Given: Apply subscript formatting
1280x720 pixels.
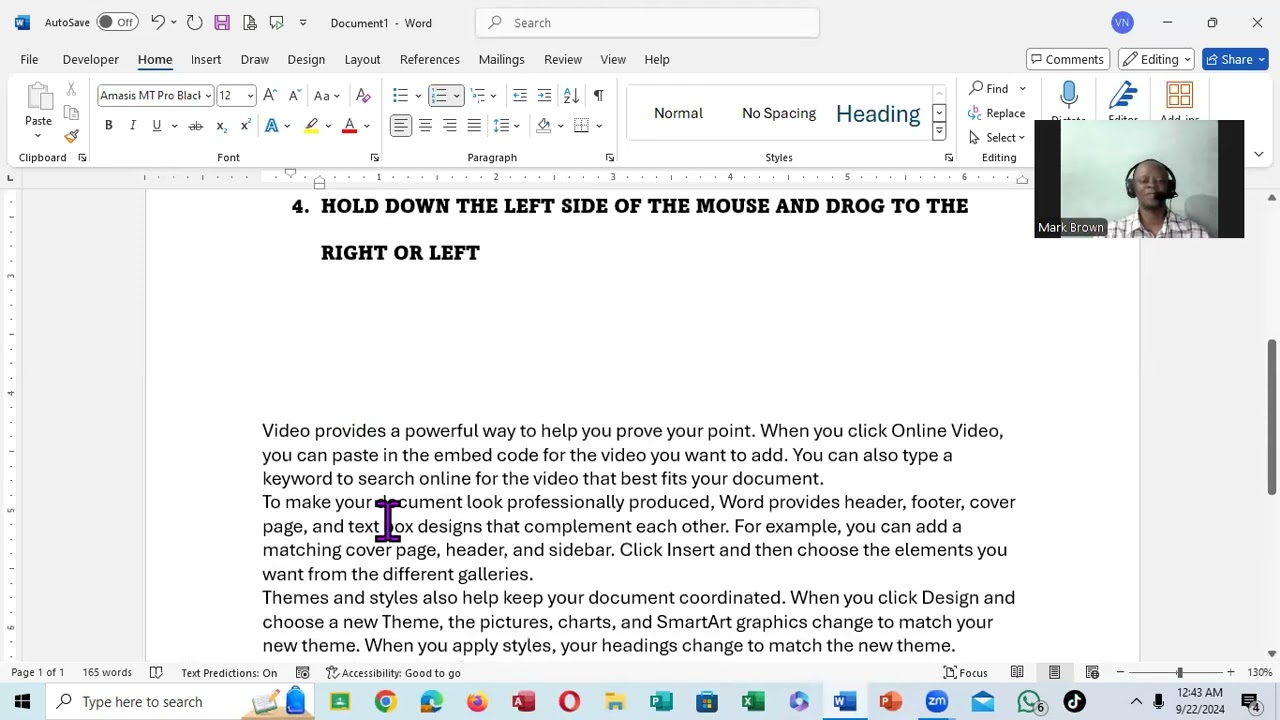Looking at the screenshot, I should (221, 125).
